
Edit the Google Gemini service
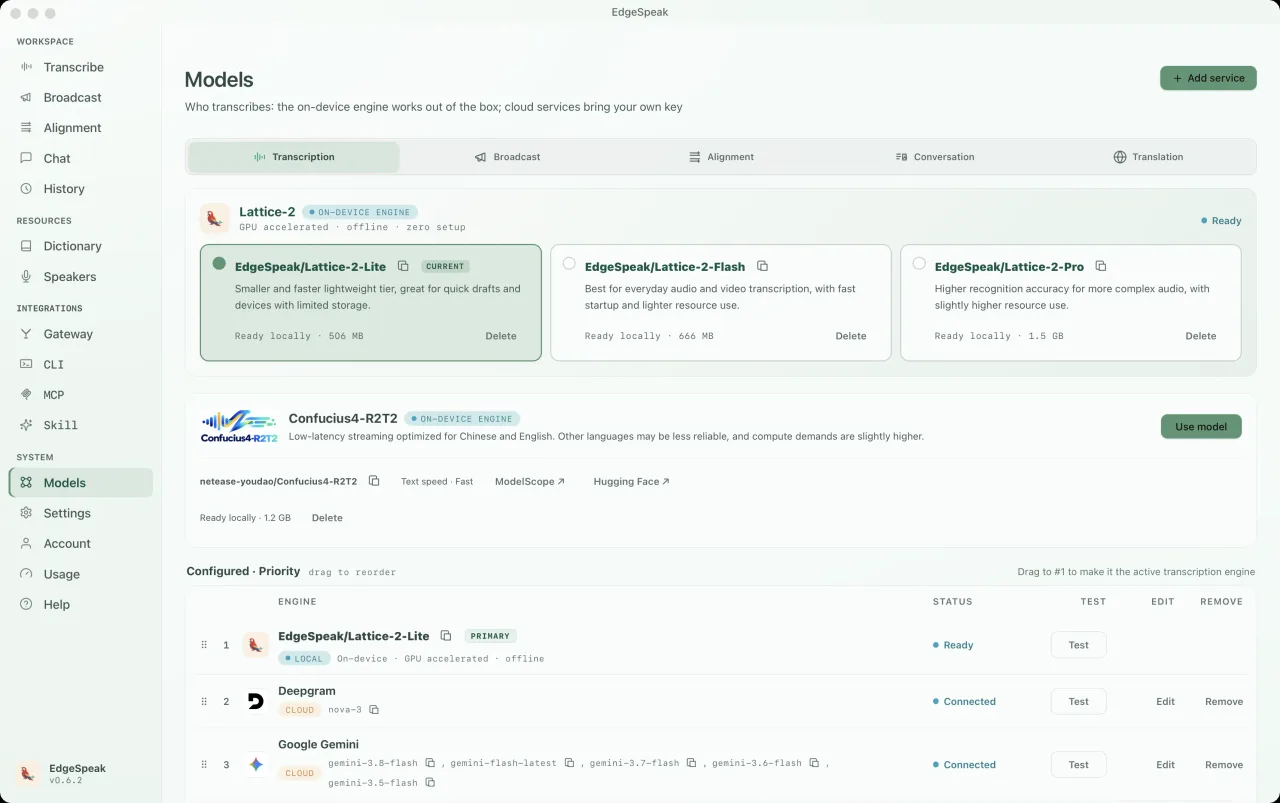pyautogui.click(x=1165, y=765)
